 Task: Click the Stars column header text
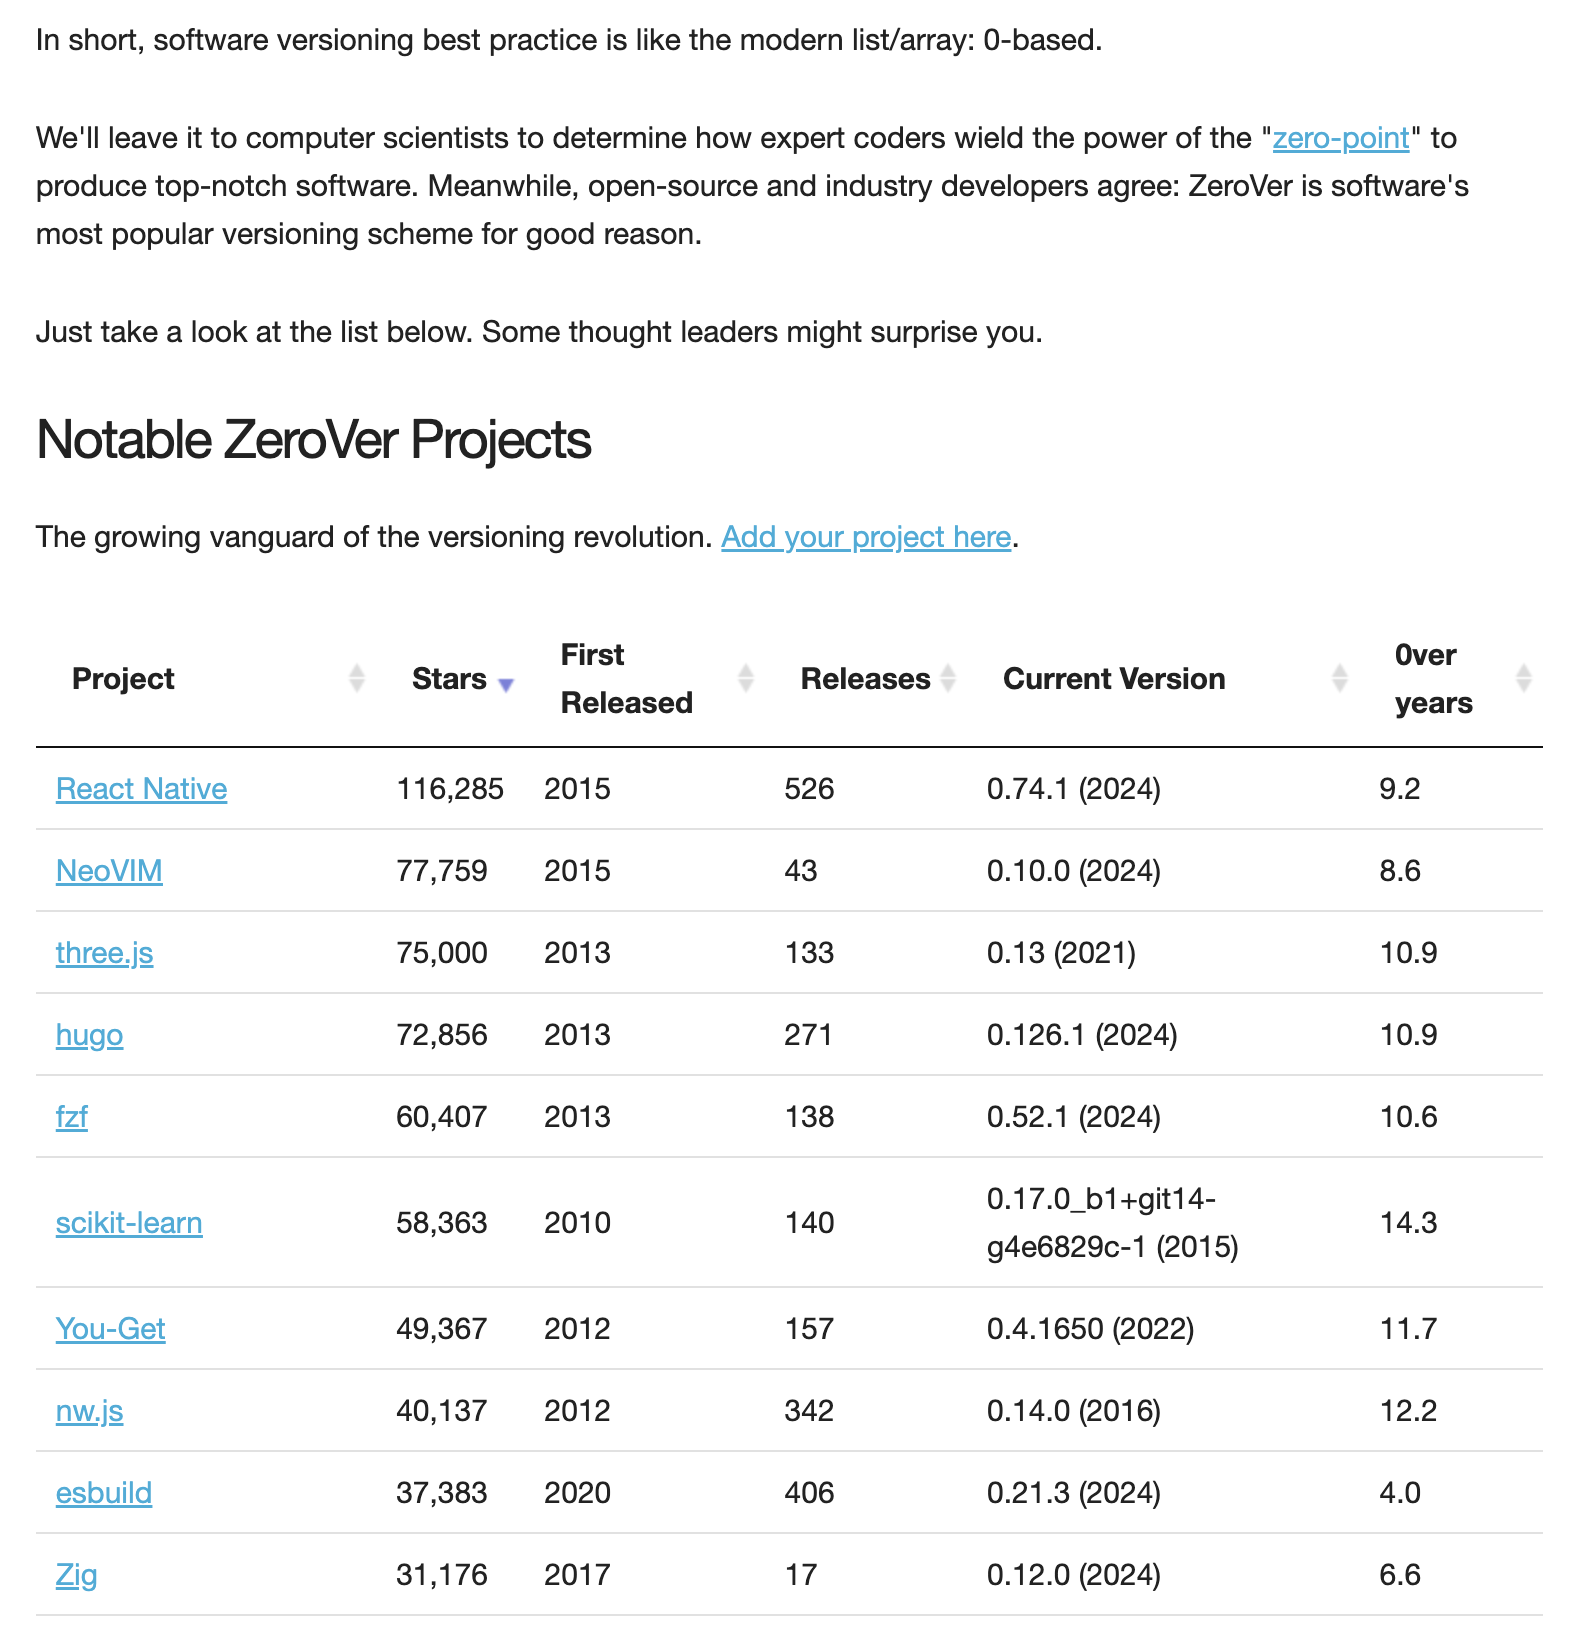[449, 679]
